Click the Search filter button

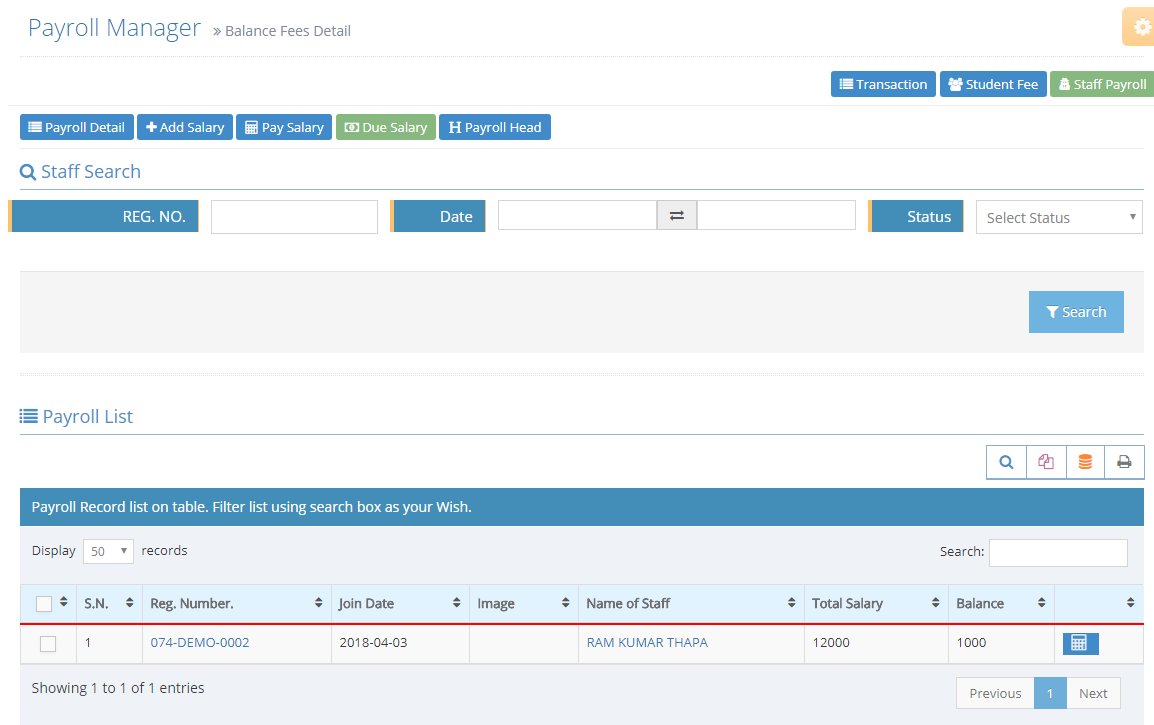click(x=1076, y=312)
